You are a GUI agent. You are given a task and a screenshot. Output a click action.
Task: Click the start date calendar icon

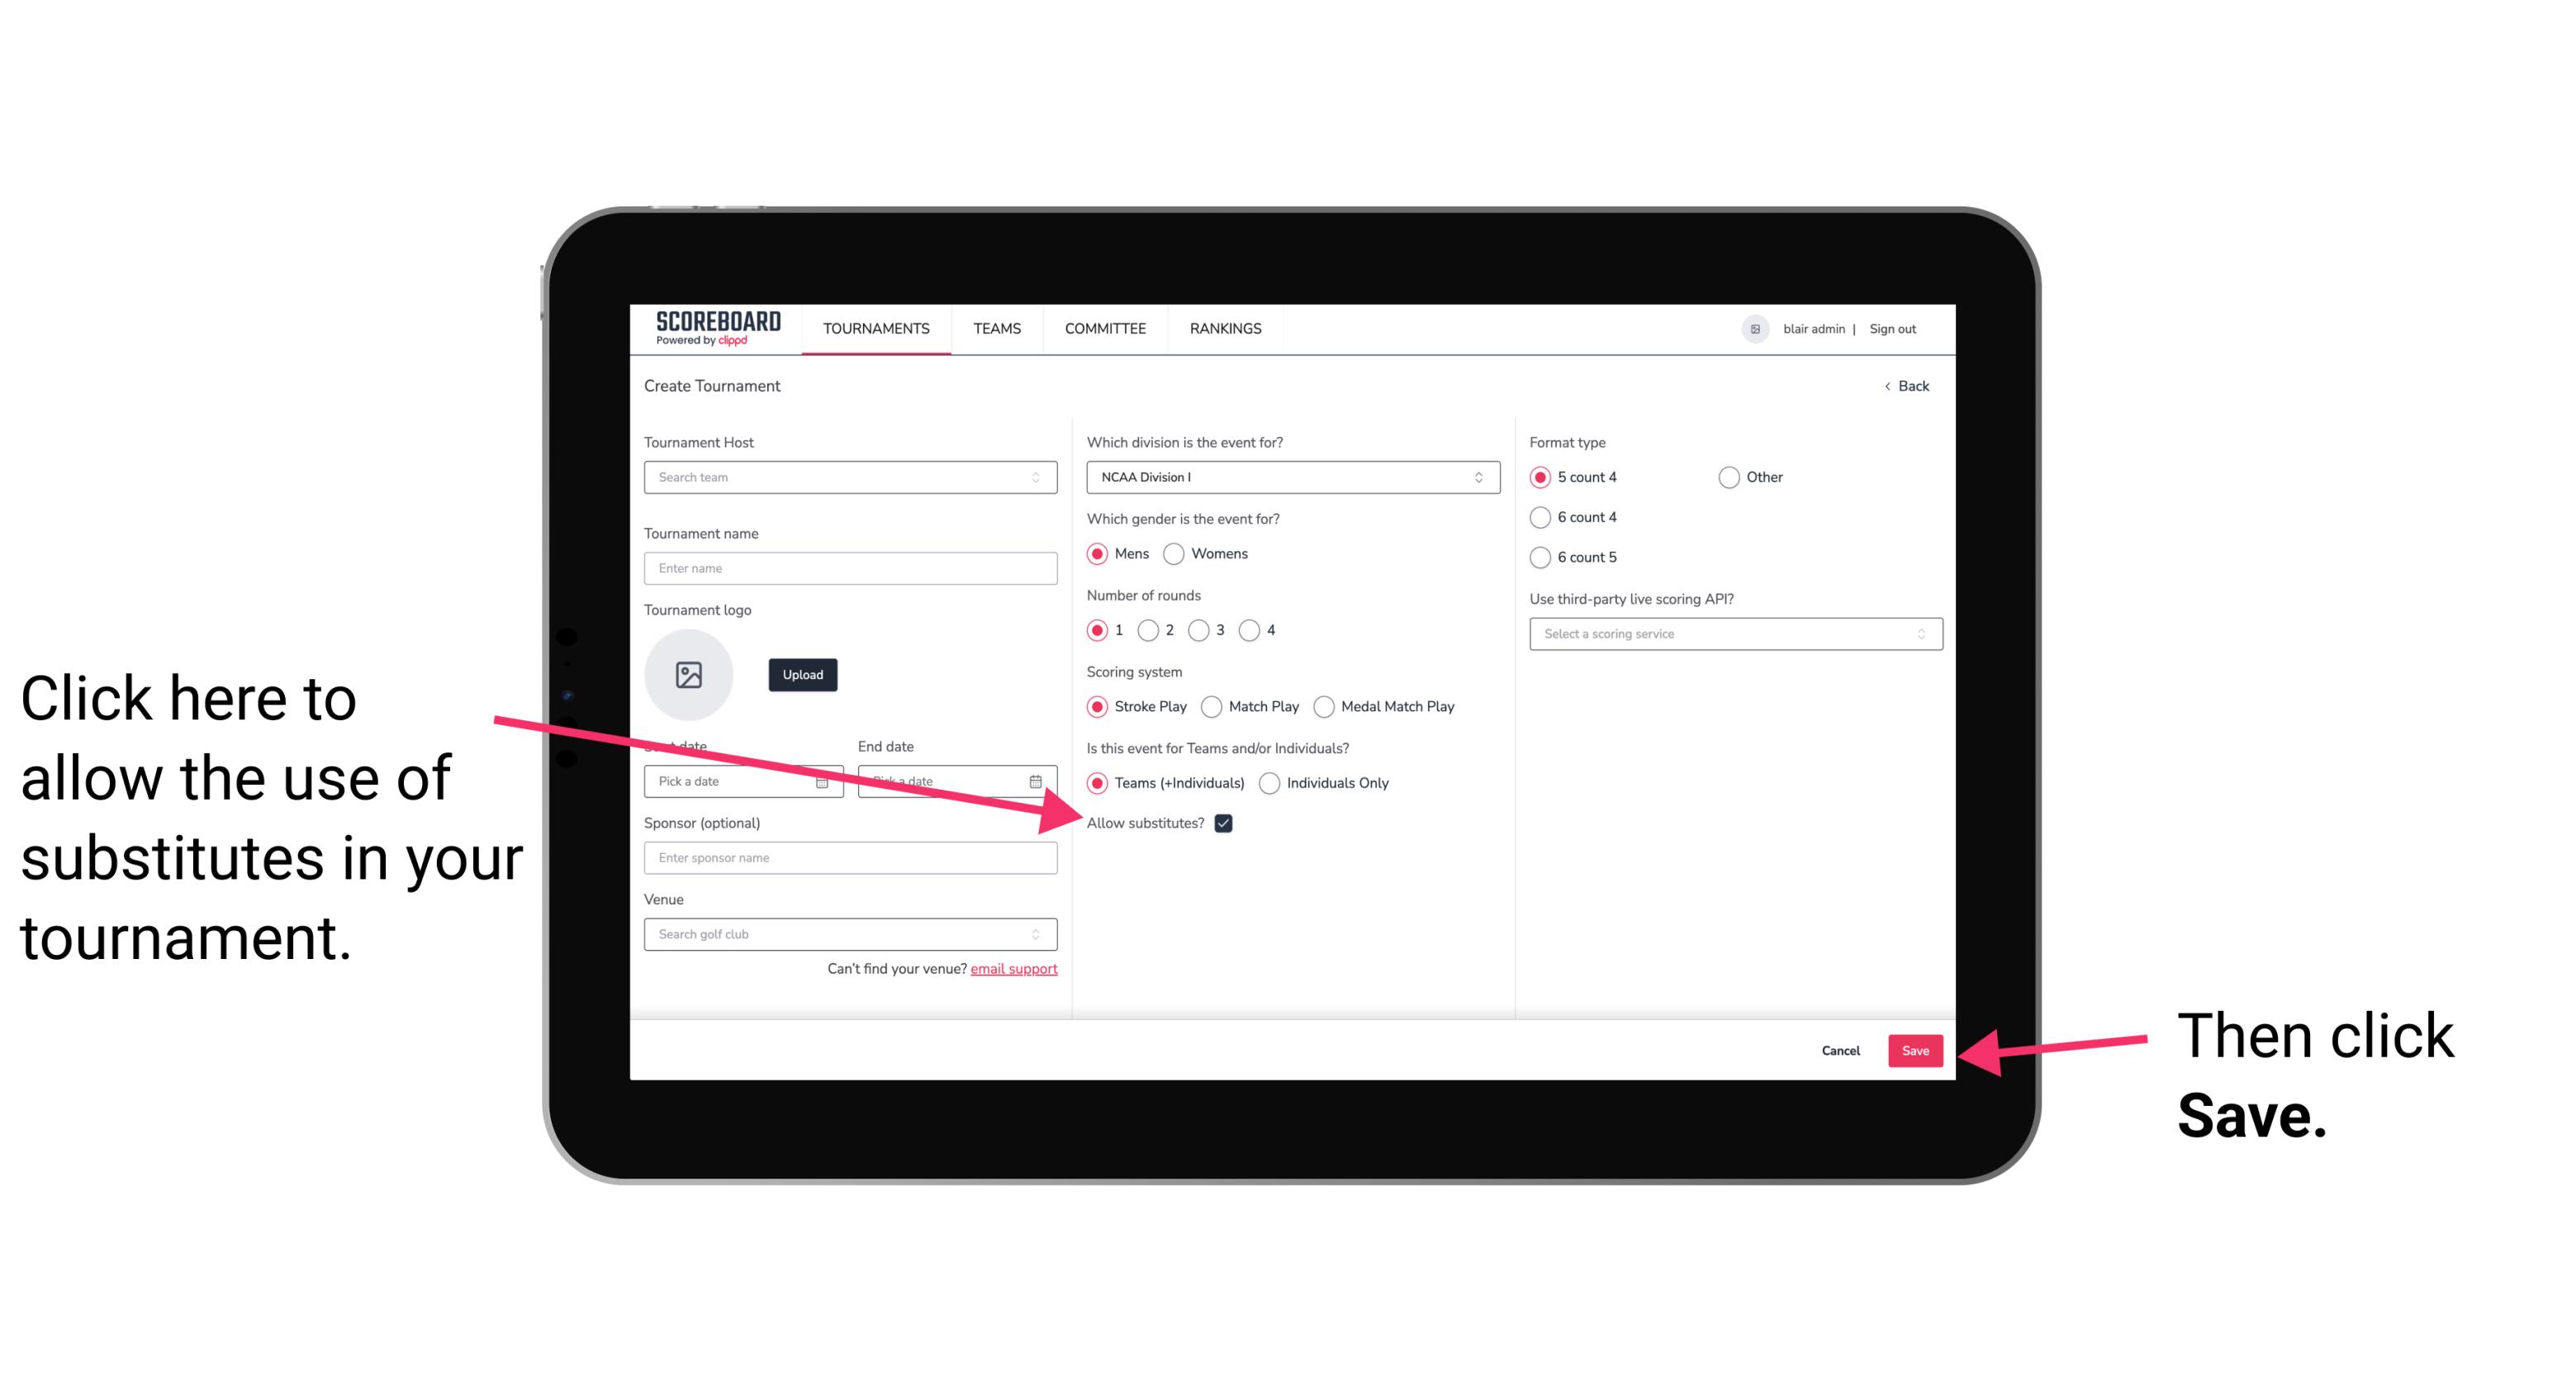823,780
